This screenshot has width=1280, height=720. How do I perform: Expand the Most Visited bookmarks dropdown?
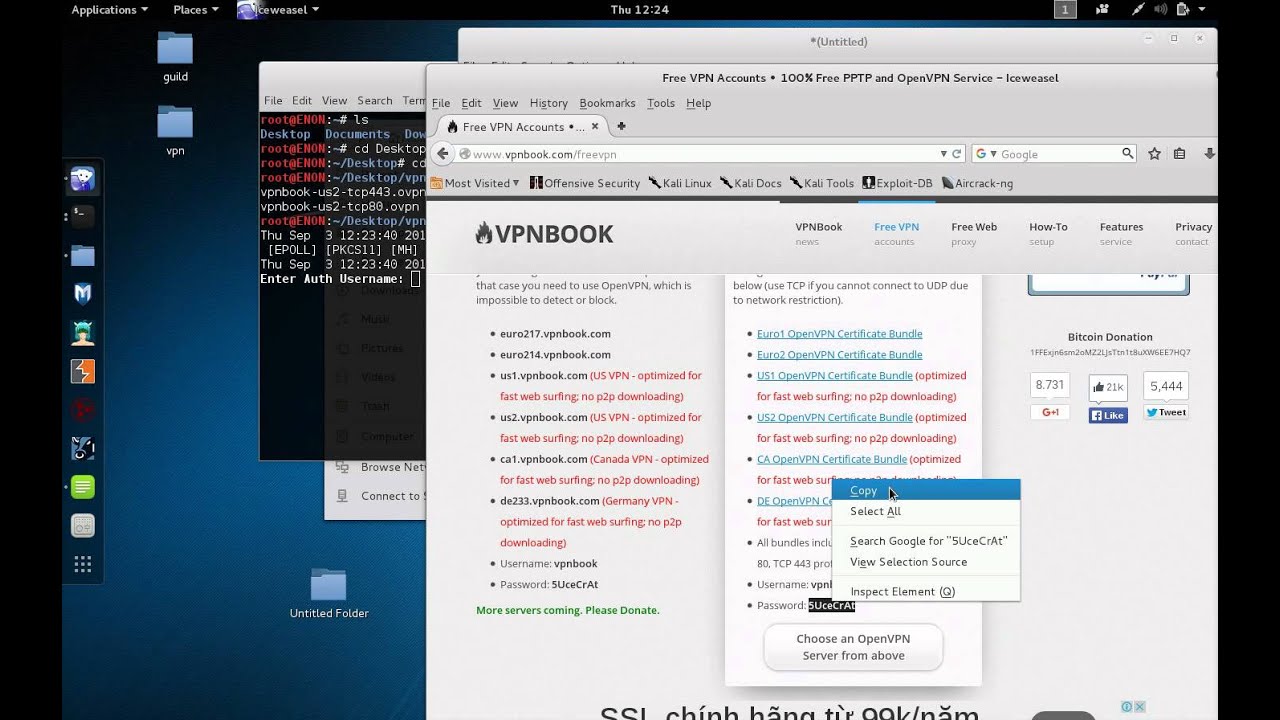tap(476, 183)
